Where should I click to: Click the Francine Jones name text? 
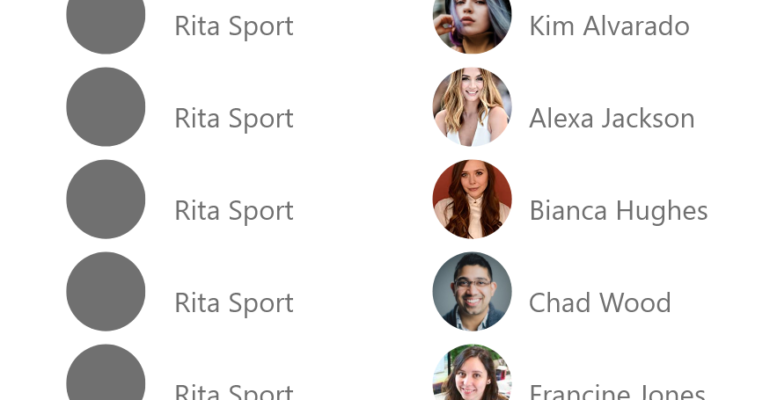[617, 392]
